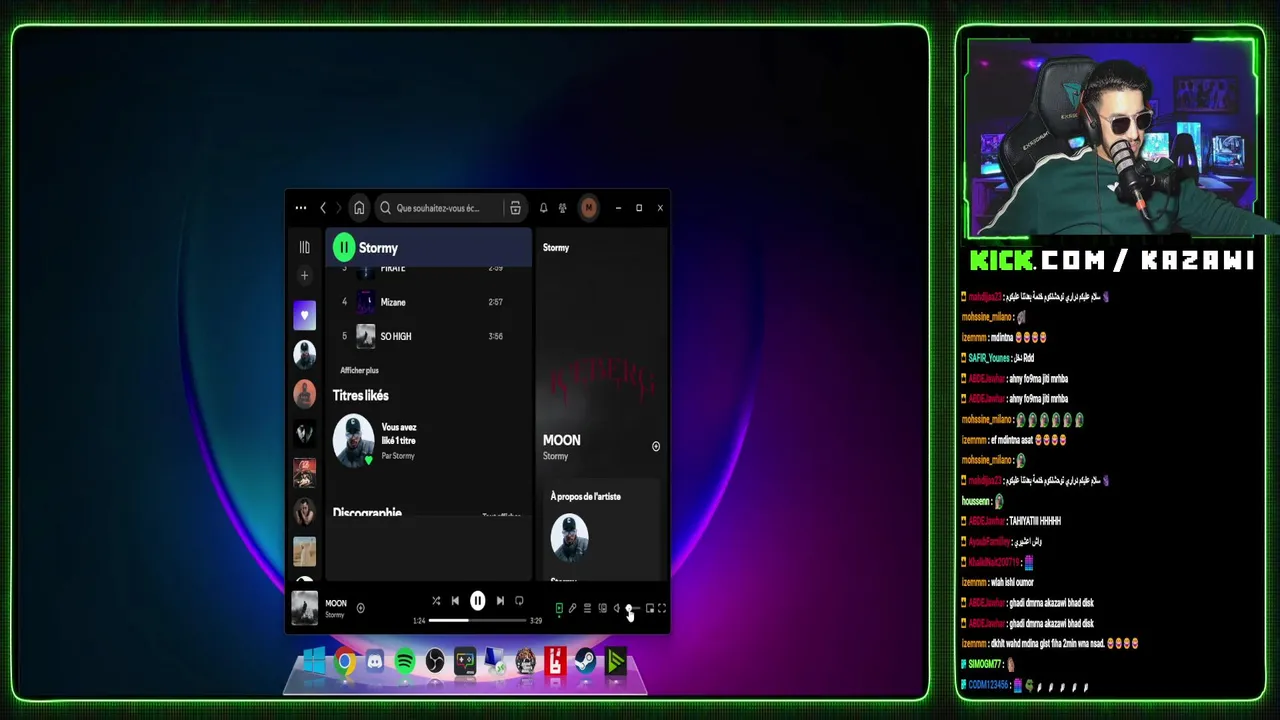Pause playback with green Stormy button

(344, 247)
